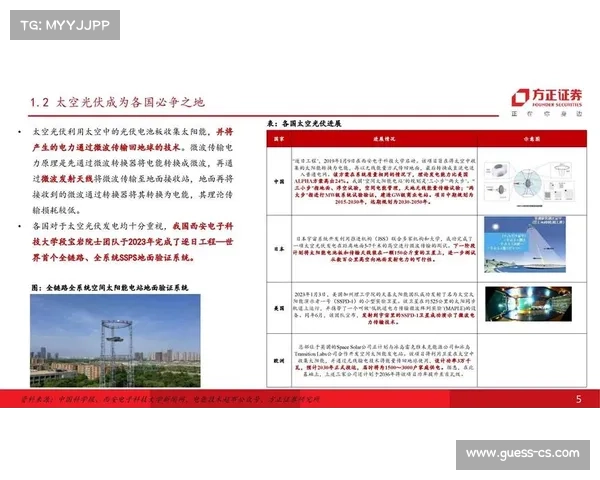Click the second bullet paragraph 各国对于太空光伏发电
This screenshot has width=600, height=480.
tap(132, 242)
